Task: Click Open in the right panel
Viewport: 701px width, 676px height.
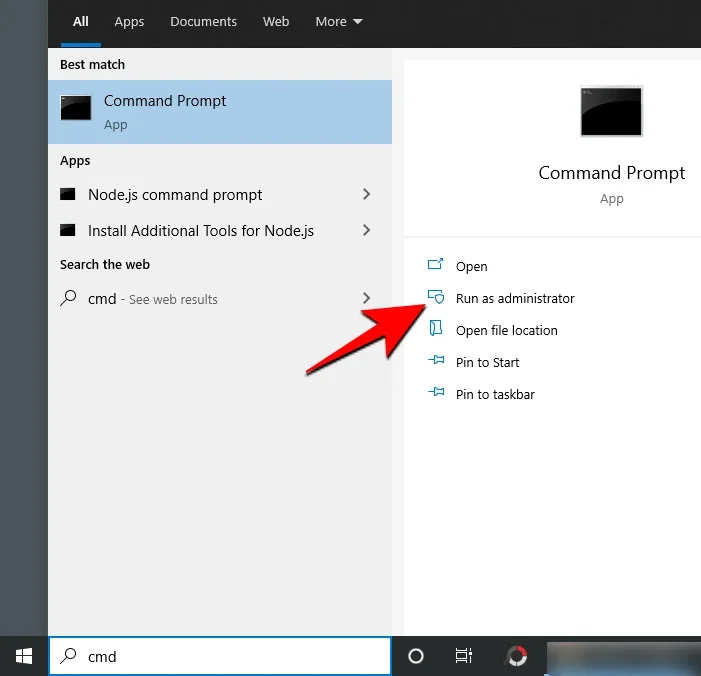Action: pos(471,266)
